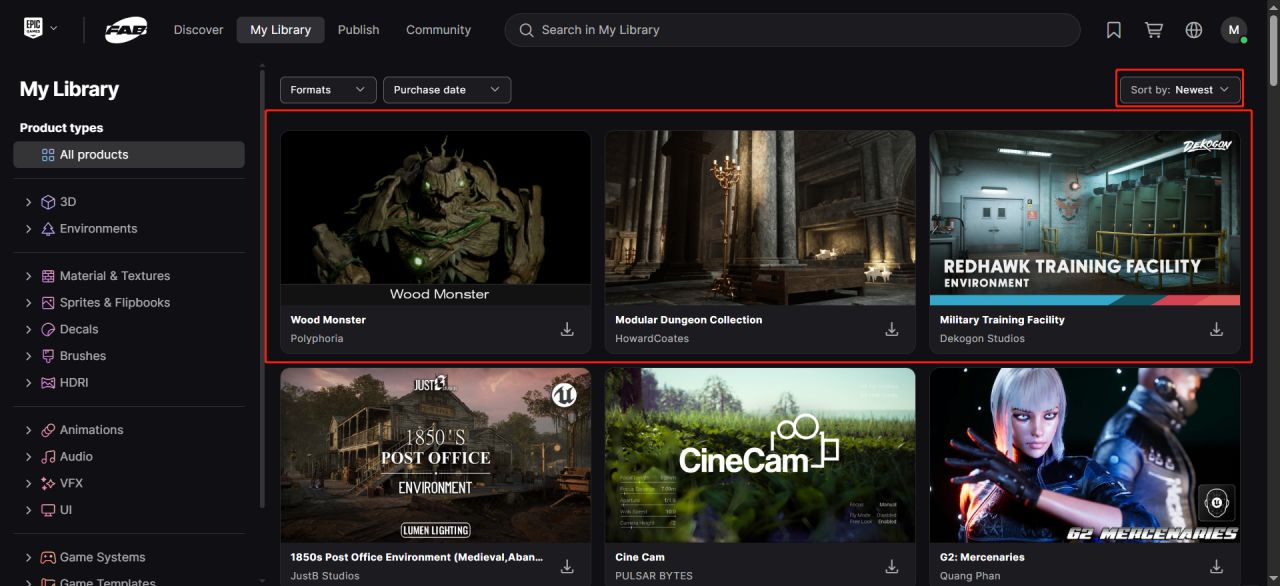Click the globe language icon
1280x586 pixels.
(1194, 30)
